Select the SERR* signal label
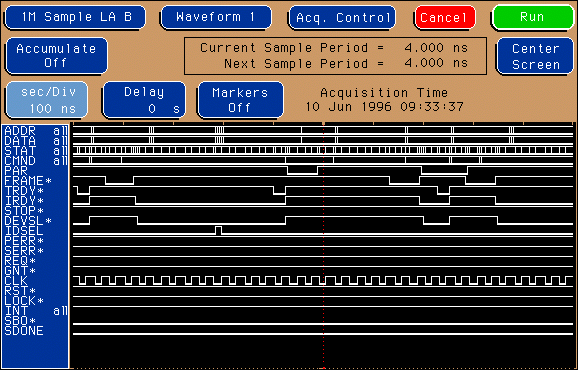Image resolution: width=578 pixels, height=370 pixels. [24, 251]
